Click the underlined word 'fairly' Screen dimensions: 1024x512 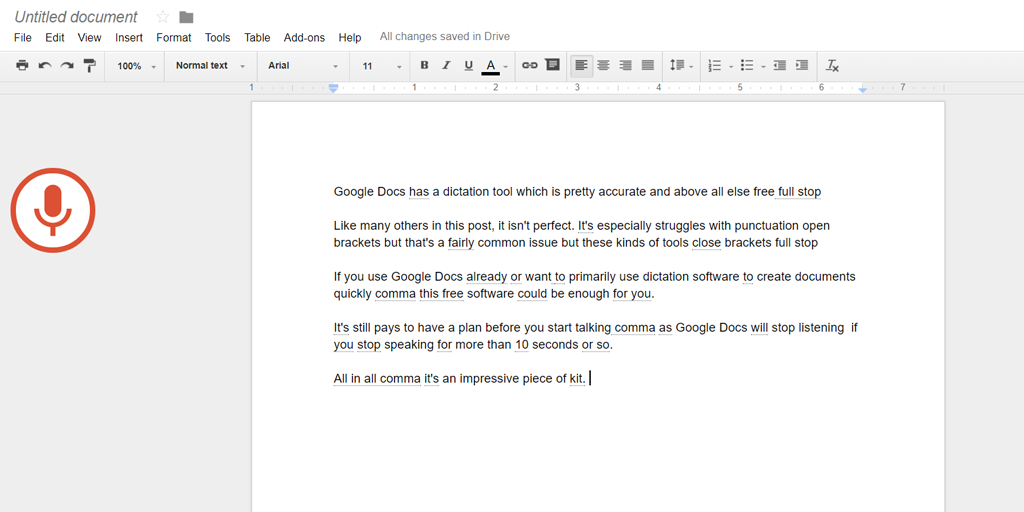[461, 243]
